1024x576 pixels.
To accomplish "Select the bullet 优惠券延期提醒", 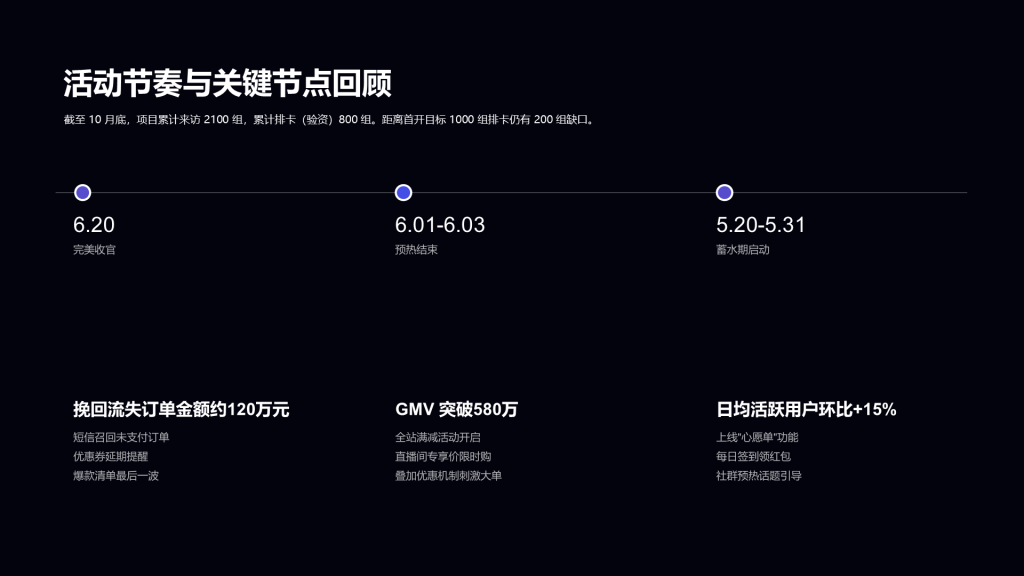I will click(x=110, y=458).
